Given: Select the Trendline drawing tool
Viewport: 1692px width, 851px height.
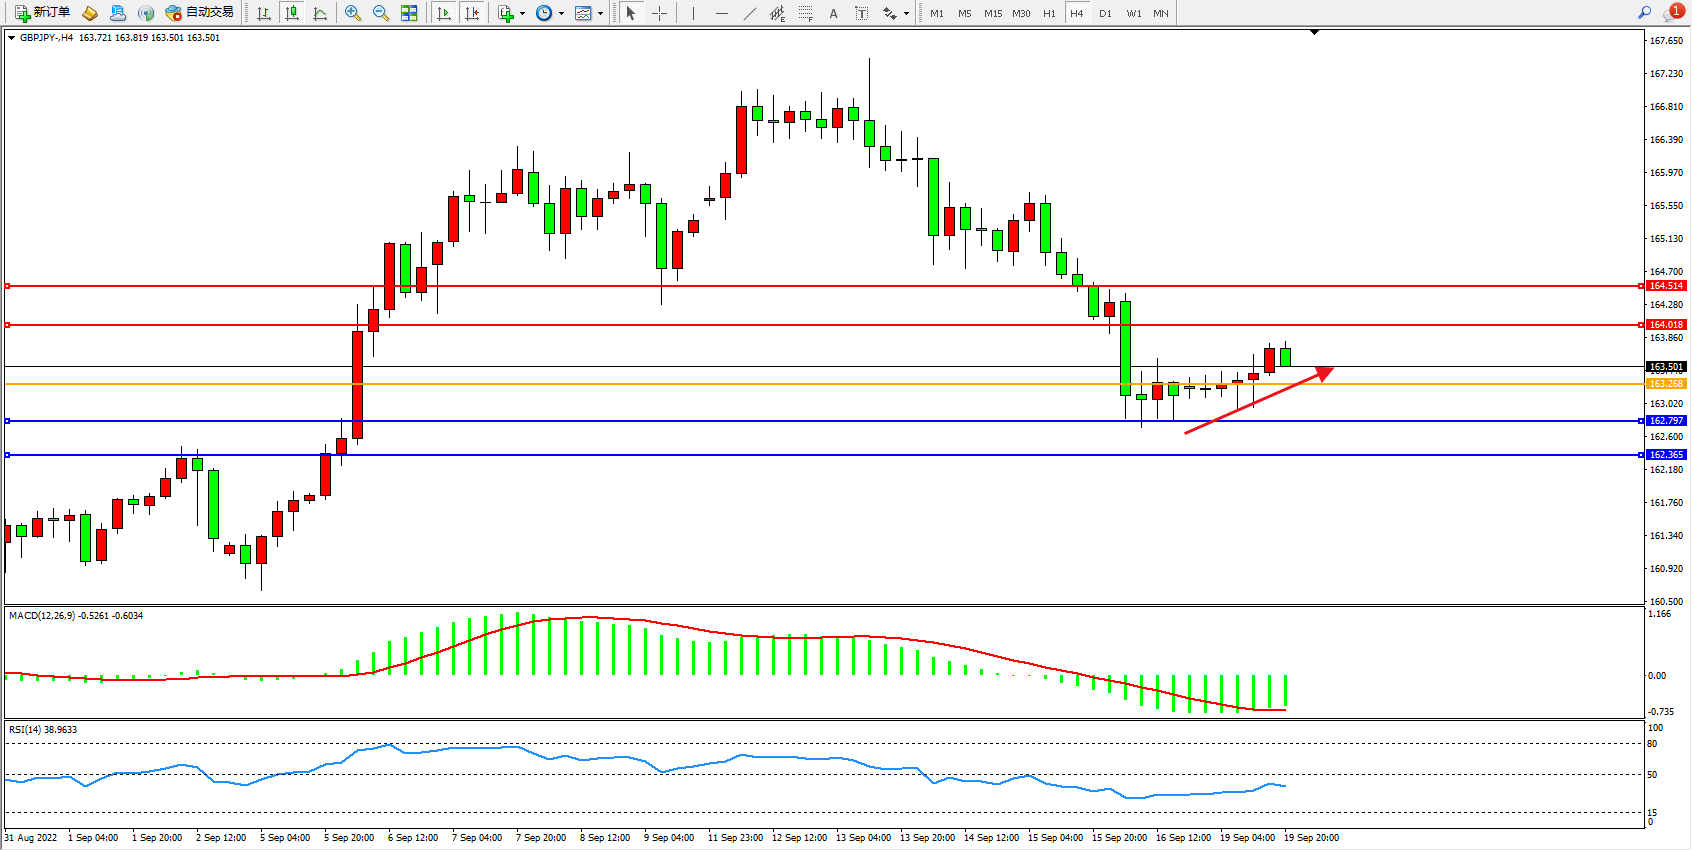Looking at the screenshot, I should pyautogui.click(x=750, y=13).
